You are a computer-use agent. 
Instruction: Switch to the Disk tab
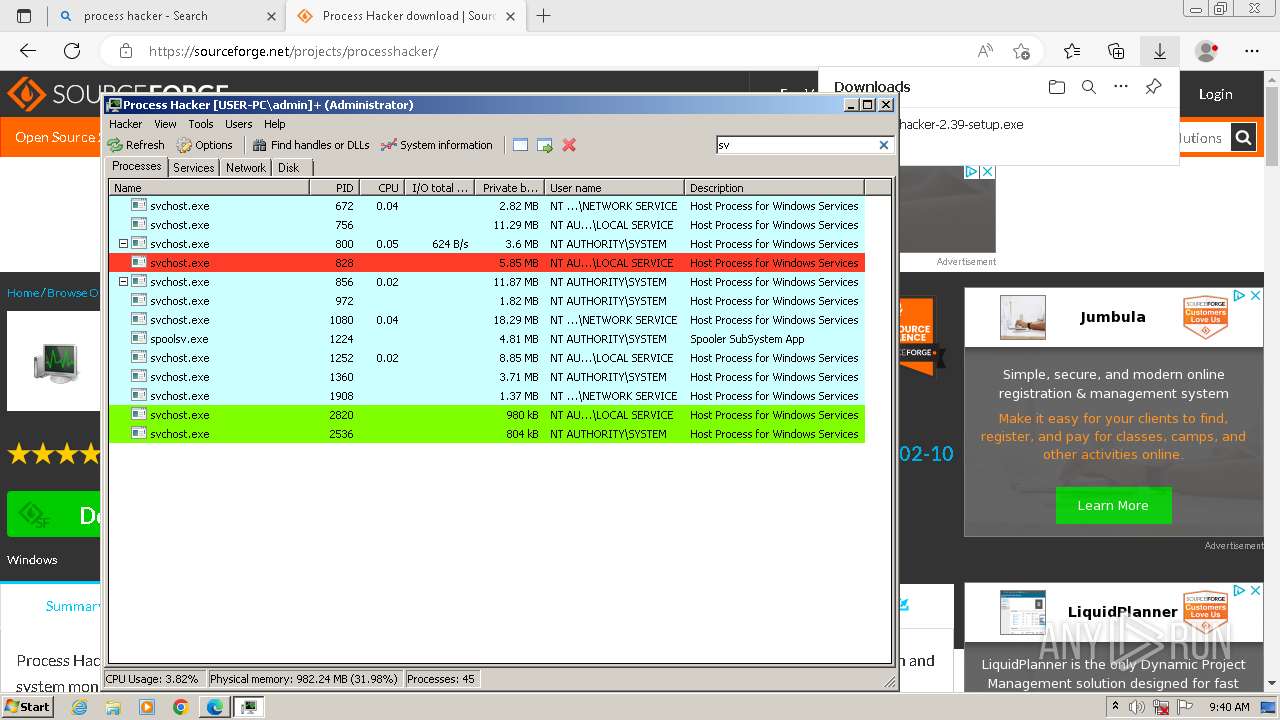pos(289,168)
